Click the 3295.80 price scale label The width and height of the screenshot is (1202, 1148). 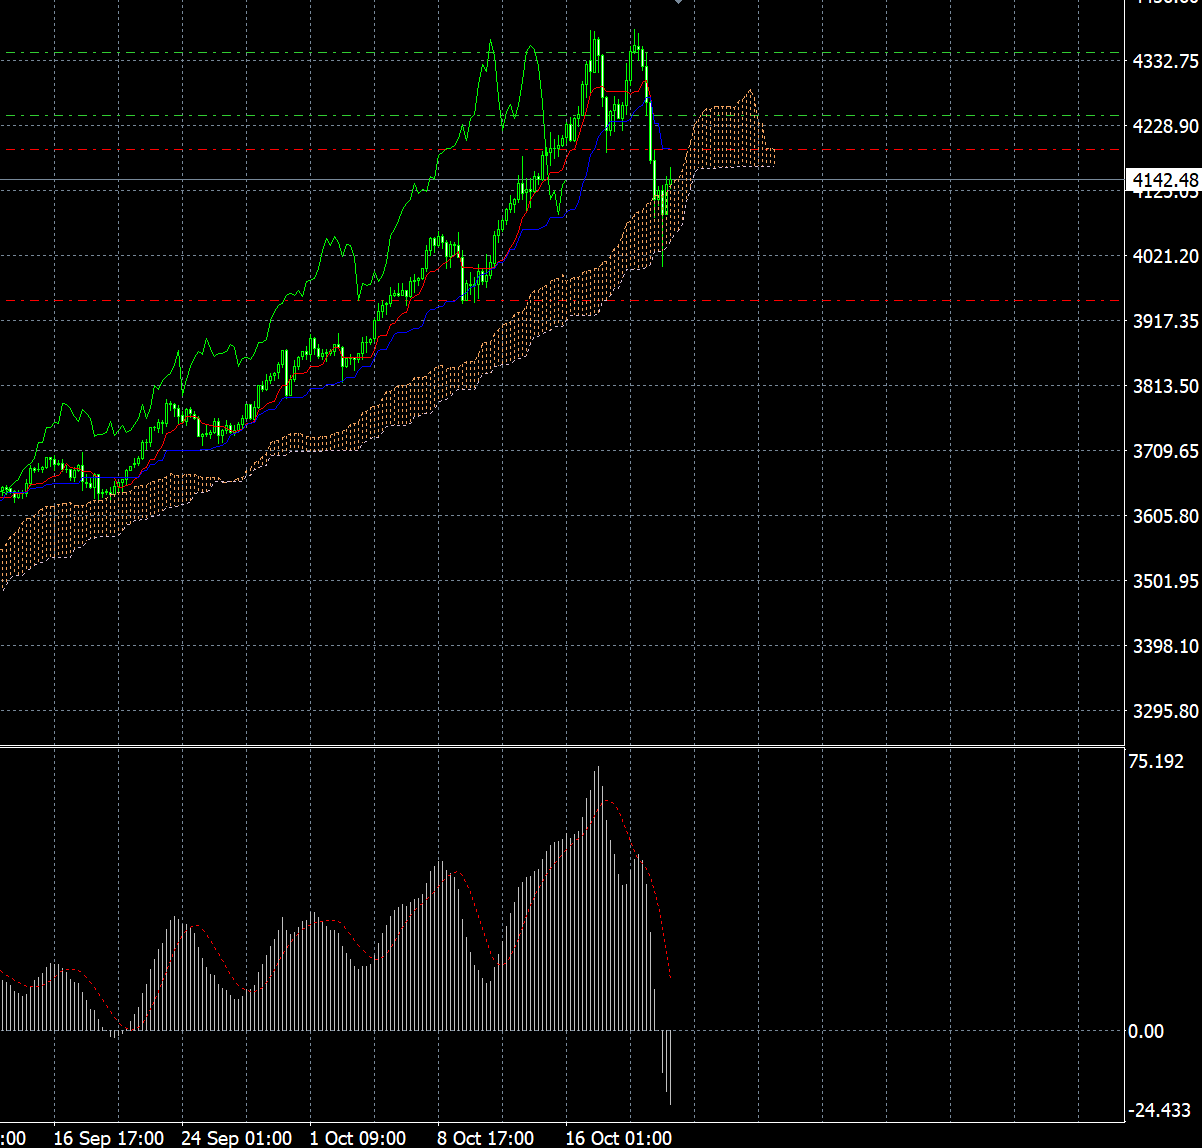pyautogui.click(x=1165, y=711)
